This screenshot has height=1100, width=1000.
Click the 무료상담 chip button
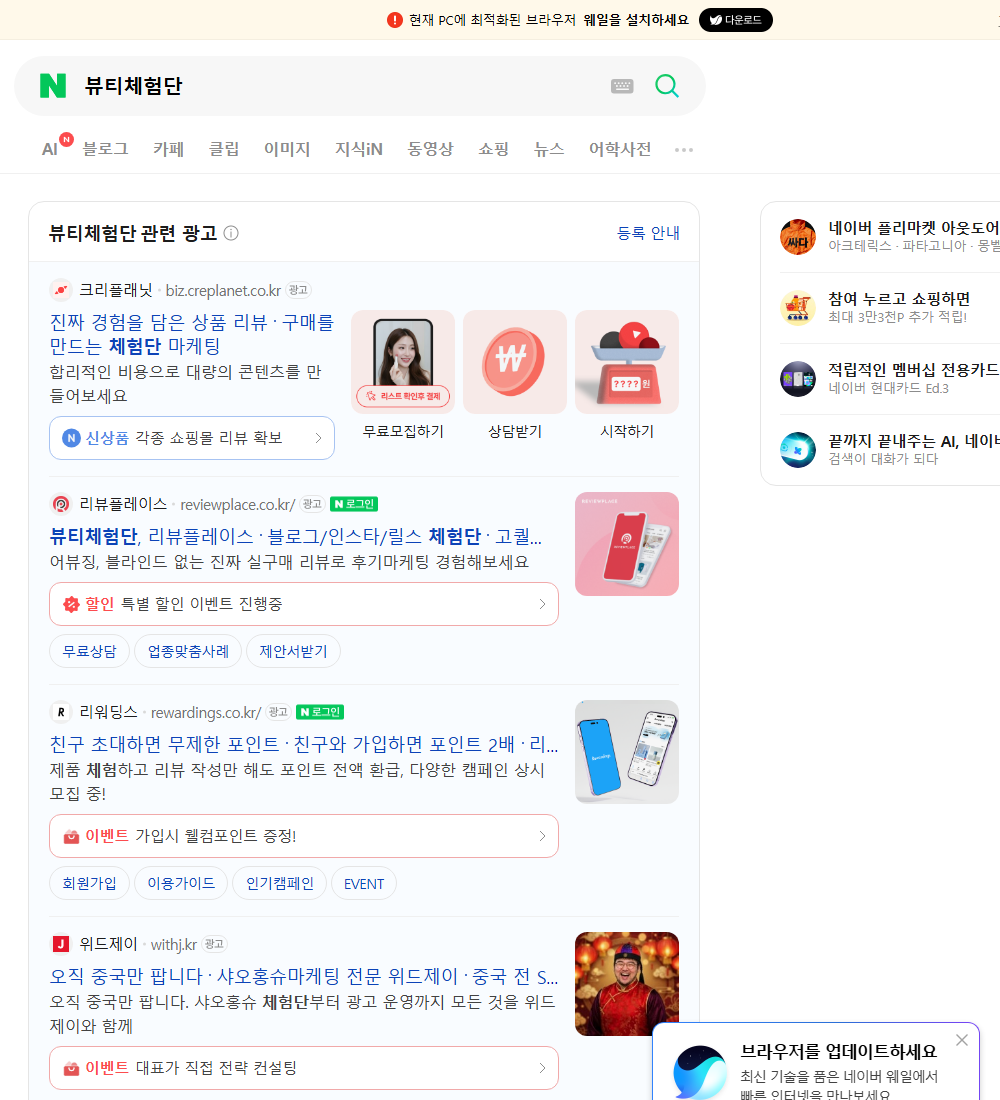(x=89, y=652)
